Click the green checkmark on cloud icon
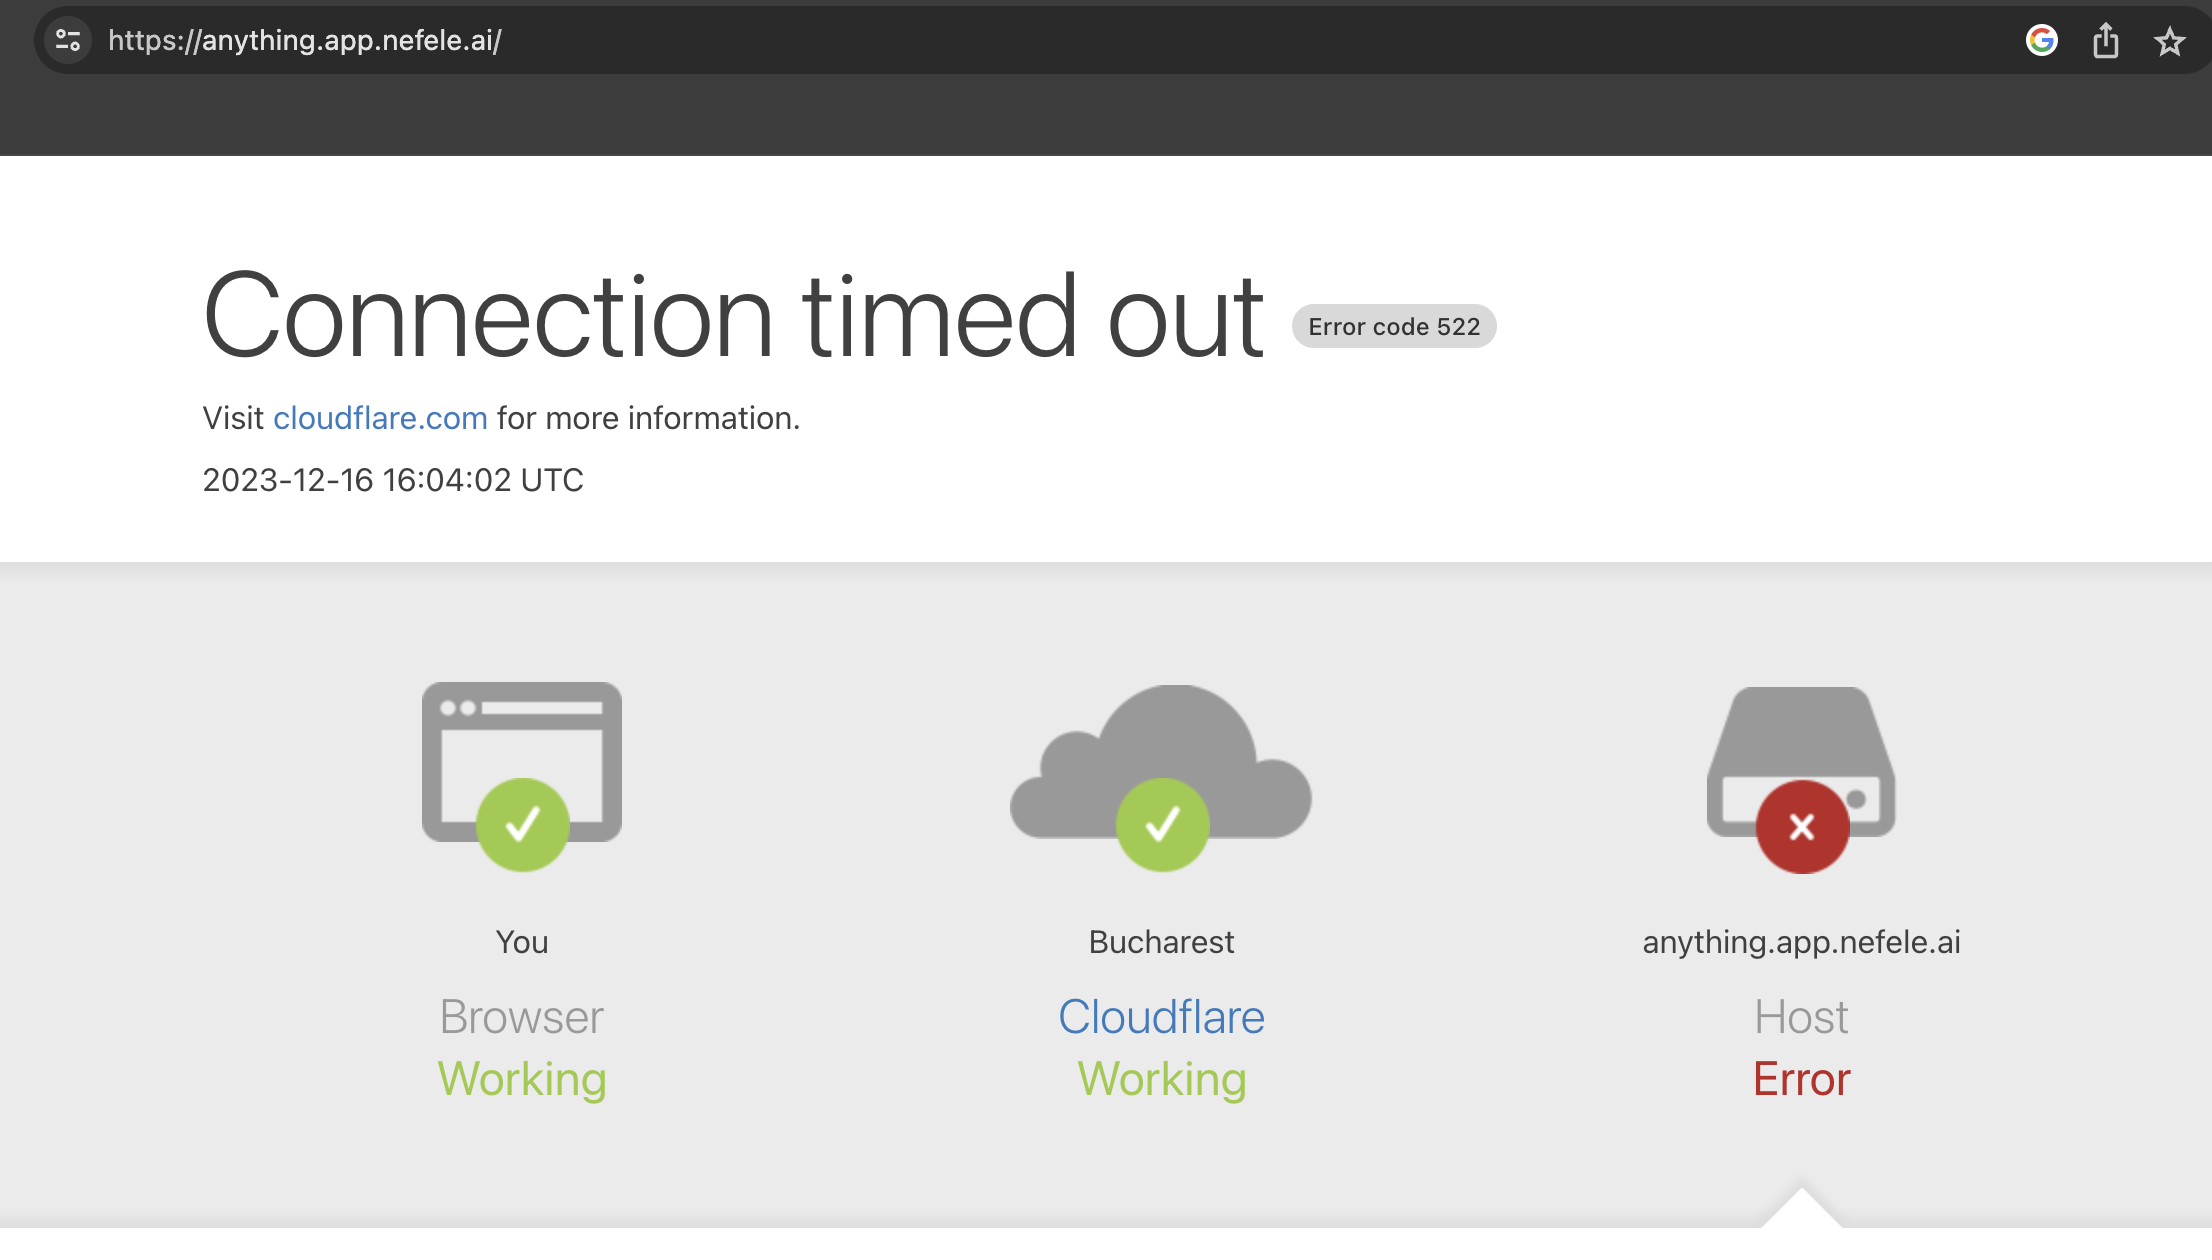Image resolution: width=2212 pixels, height=1260 pixels. coord(1162,825)
